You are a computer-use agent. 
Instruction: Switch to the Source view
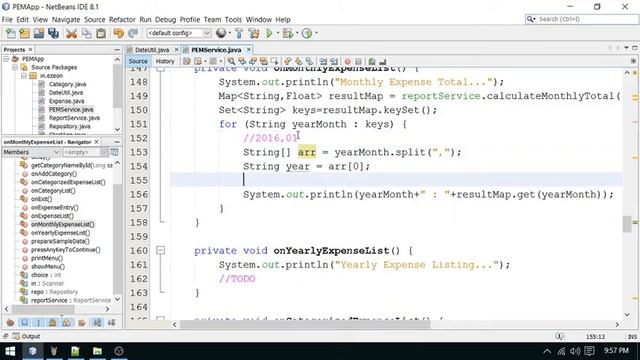[x=138, y=61]
